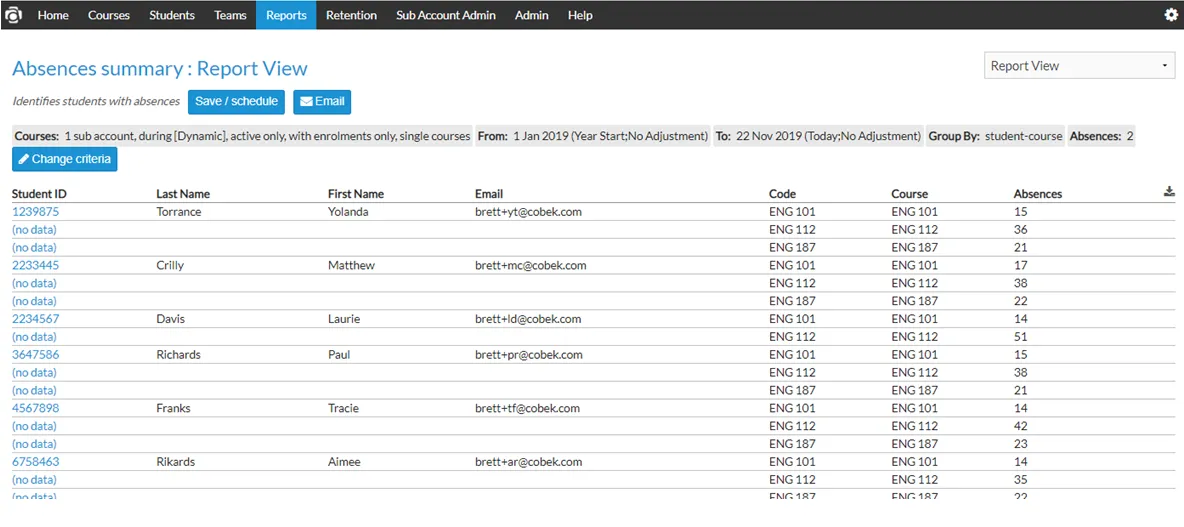
Task: Click the app logo icon in the navbar
Action: pos(14,15)
